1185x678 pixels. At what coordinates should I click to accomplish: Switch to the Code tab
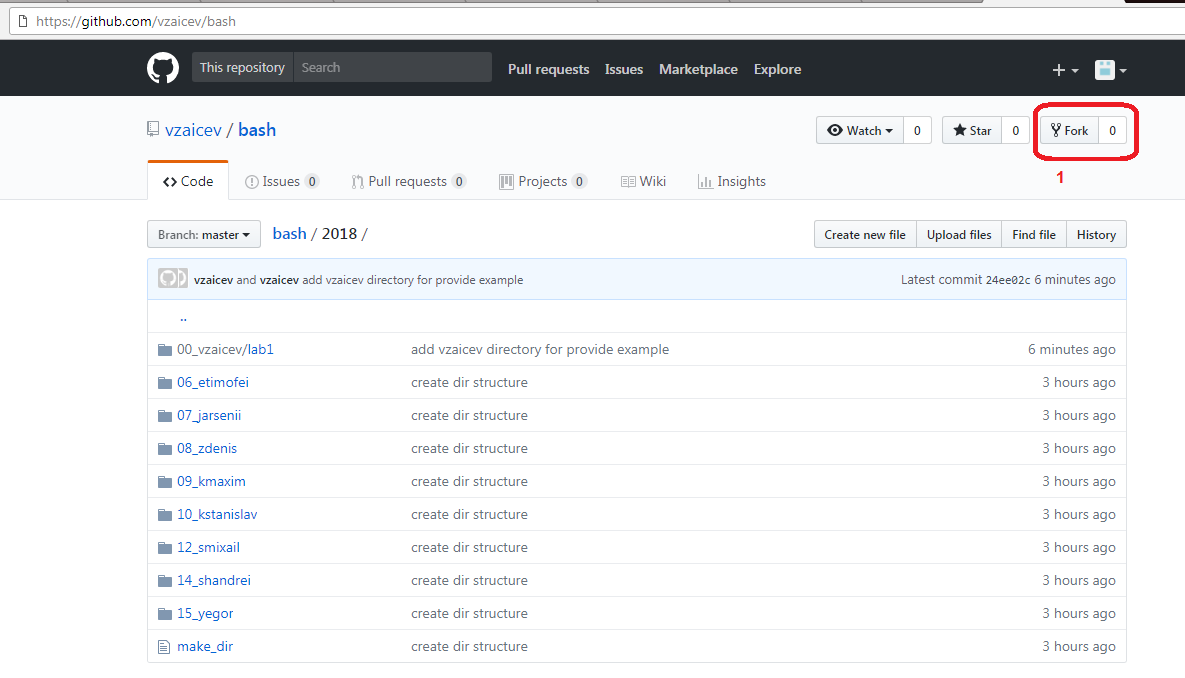click(188, 181)
